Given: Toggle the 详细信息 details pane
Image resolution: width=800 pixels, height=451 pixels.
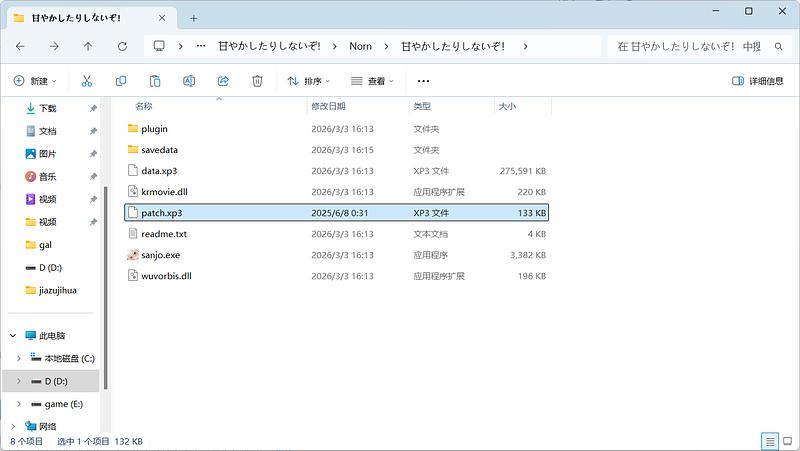Looking at the screenshot, I should pos(758,81).
